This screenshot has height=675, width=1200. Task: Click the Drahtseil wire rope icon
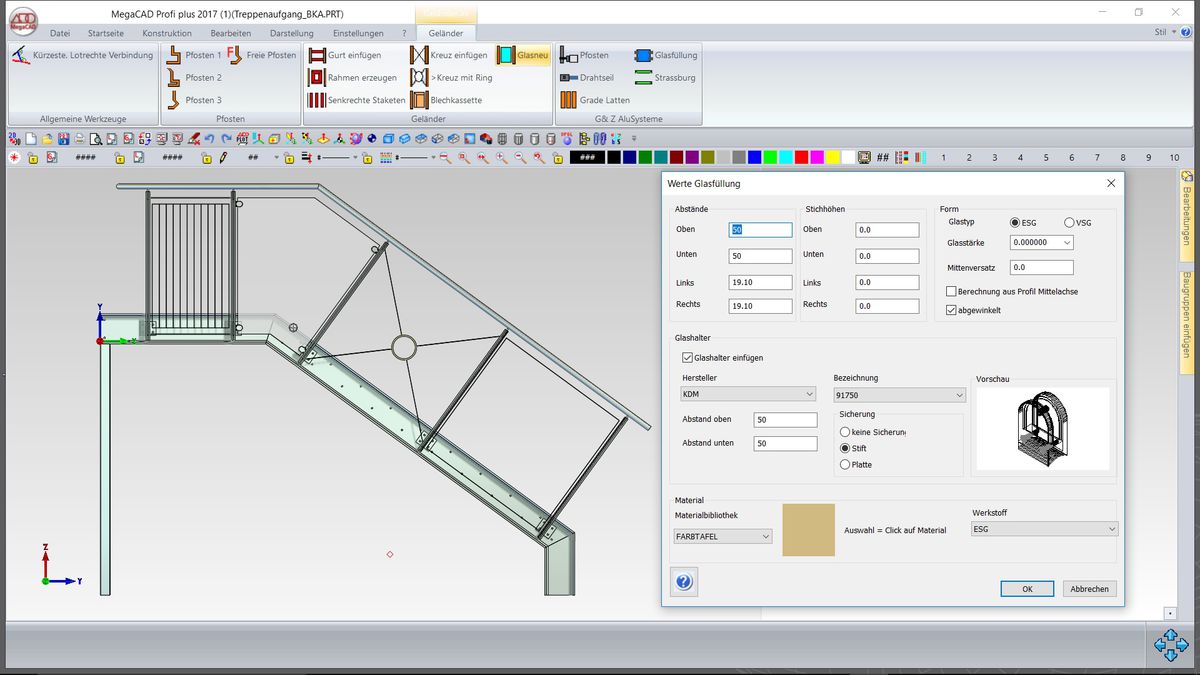tap(569, 78)
